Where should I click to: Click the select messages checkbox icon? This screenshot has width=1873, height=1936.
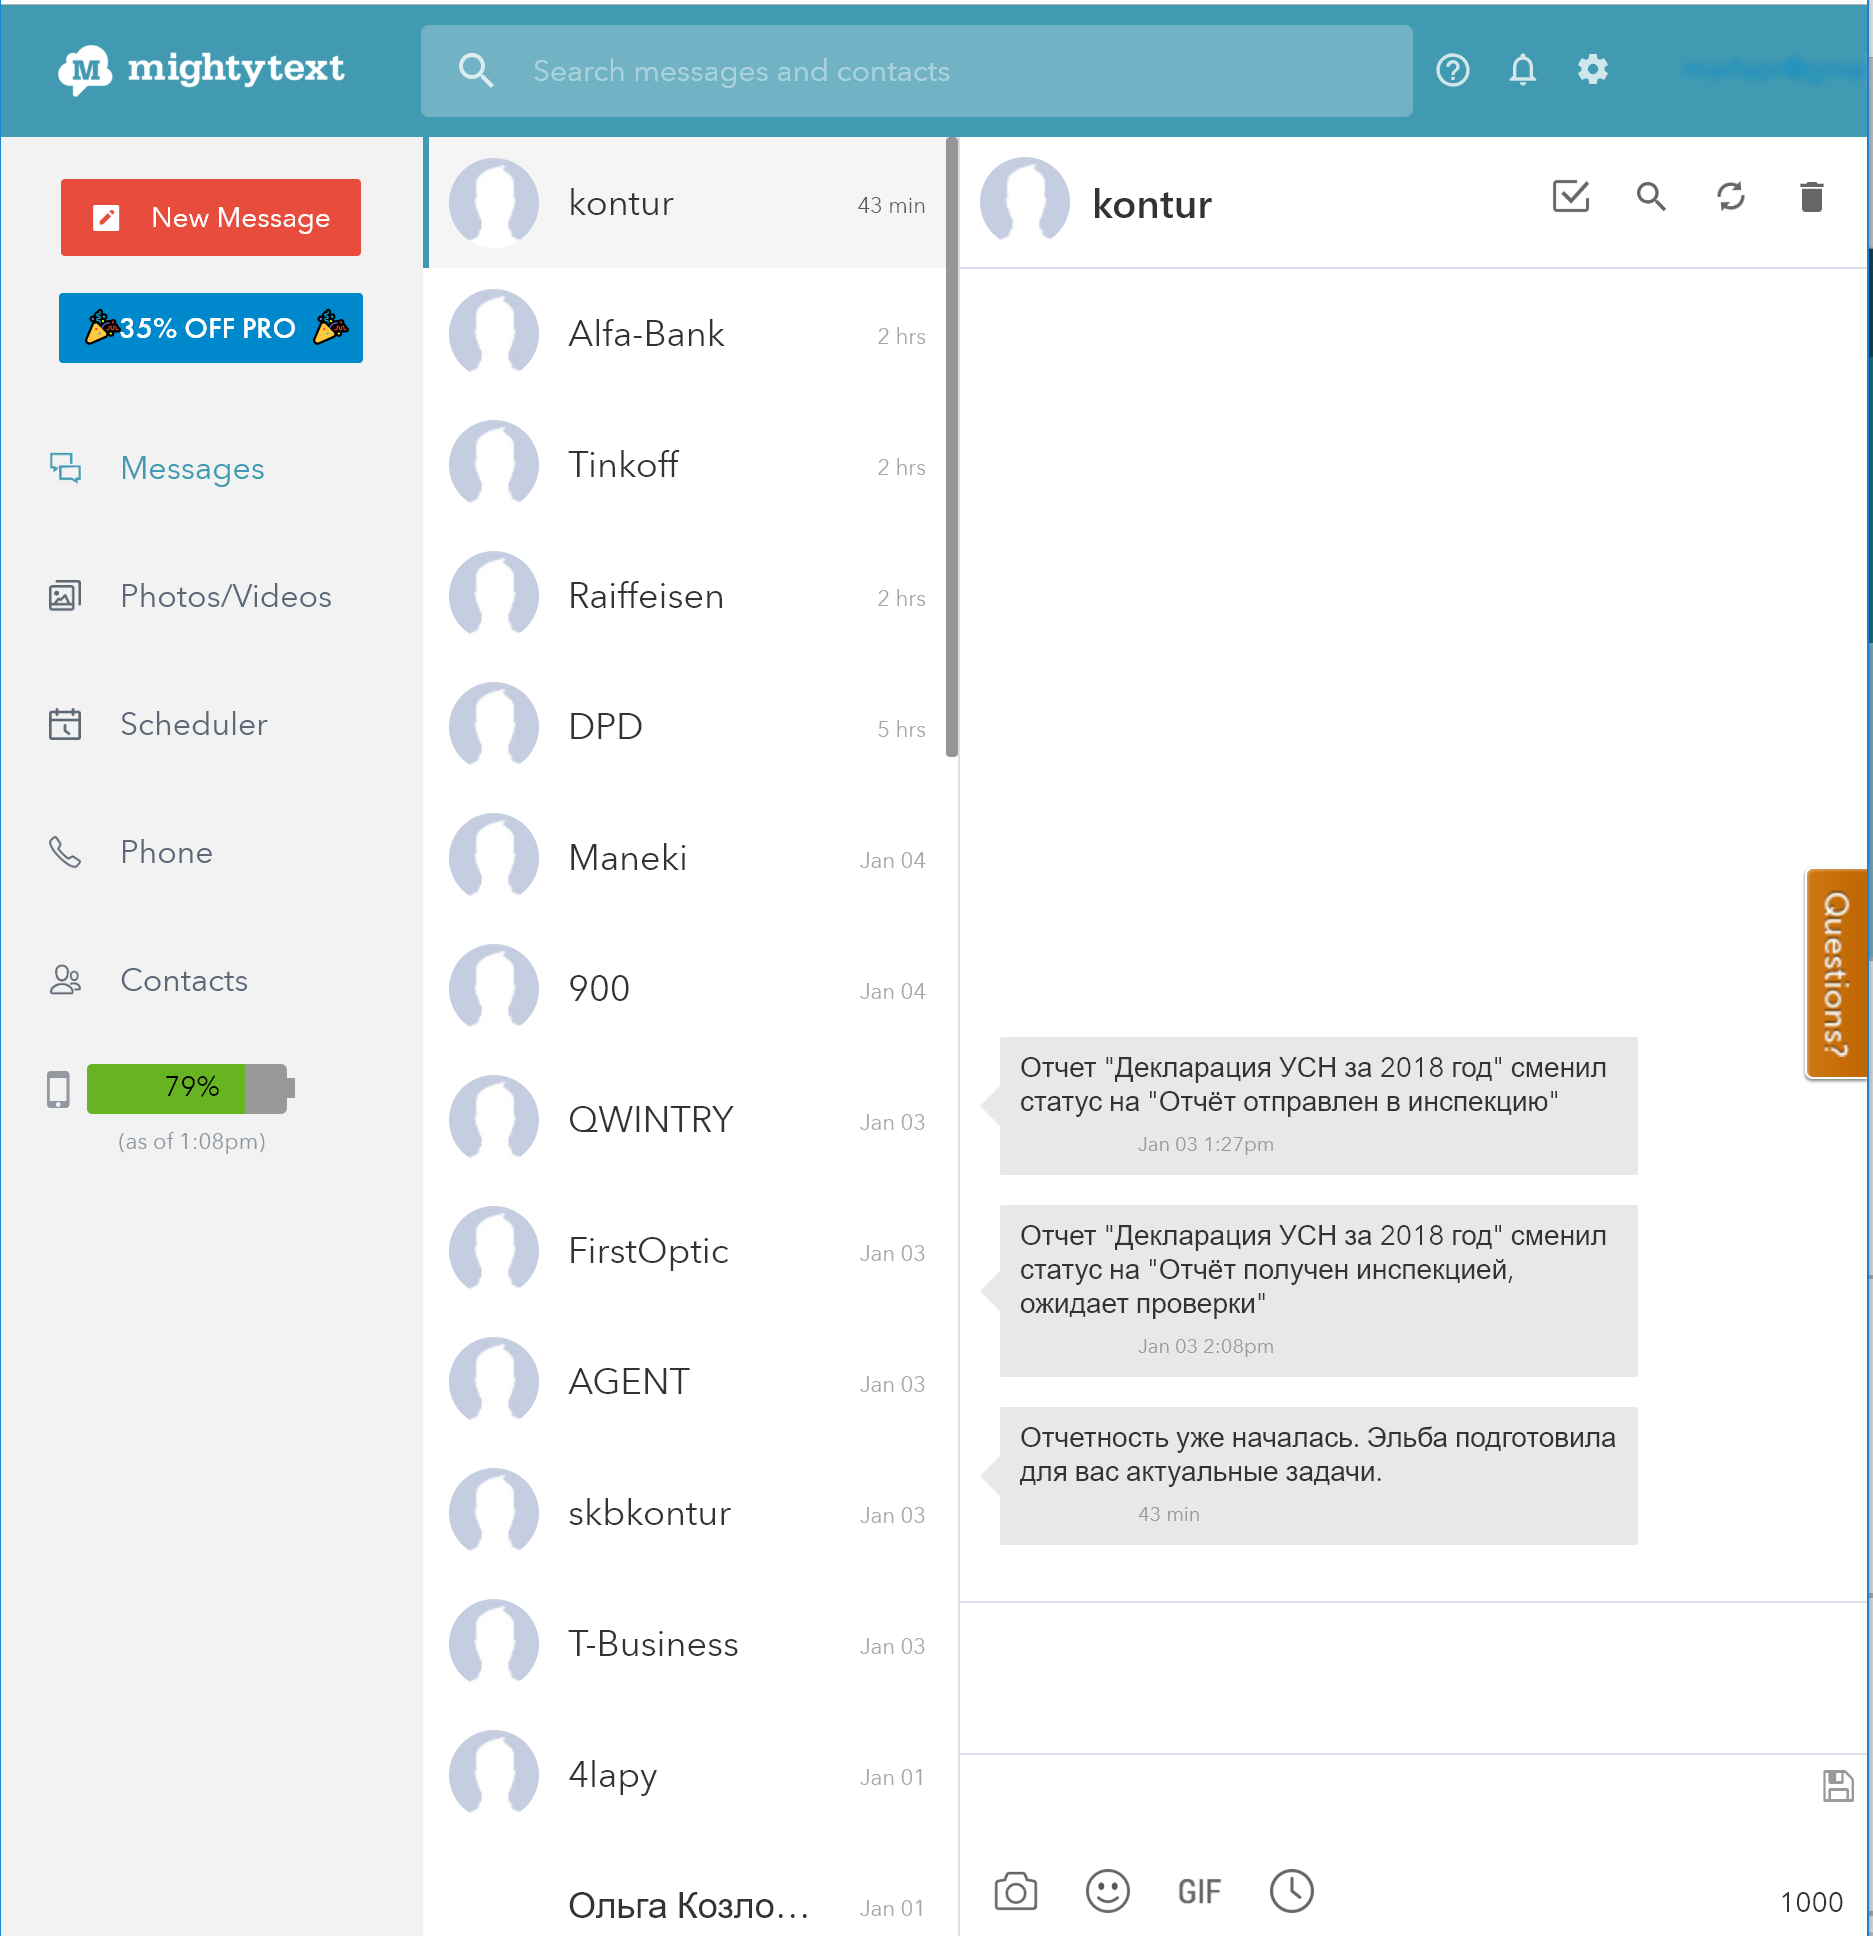click(1571, 196)
